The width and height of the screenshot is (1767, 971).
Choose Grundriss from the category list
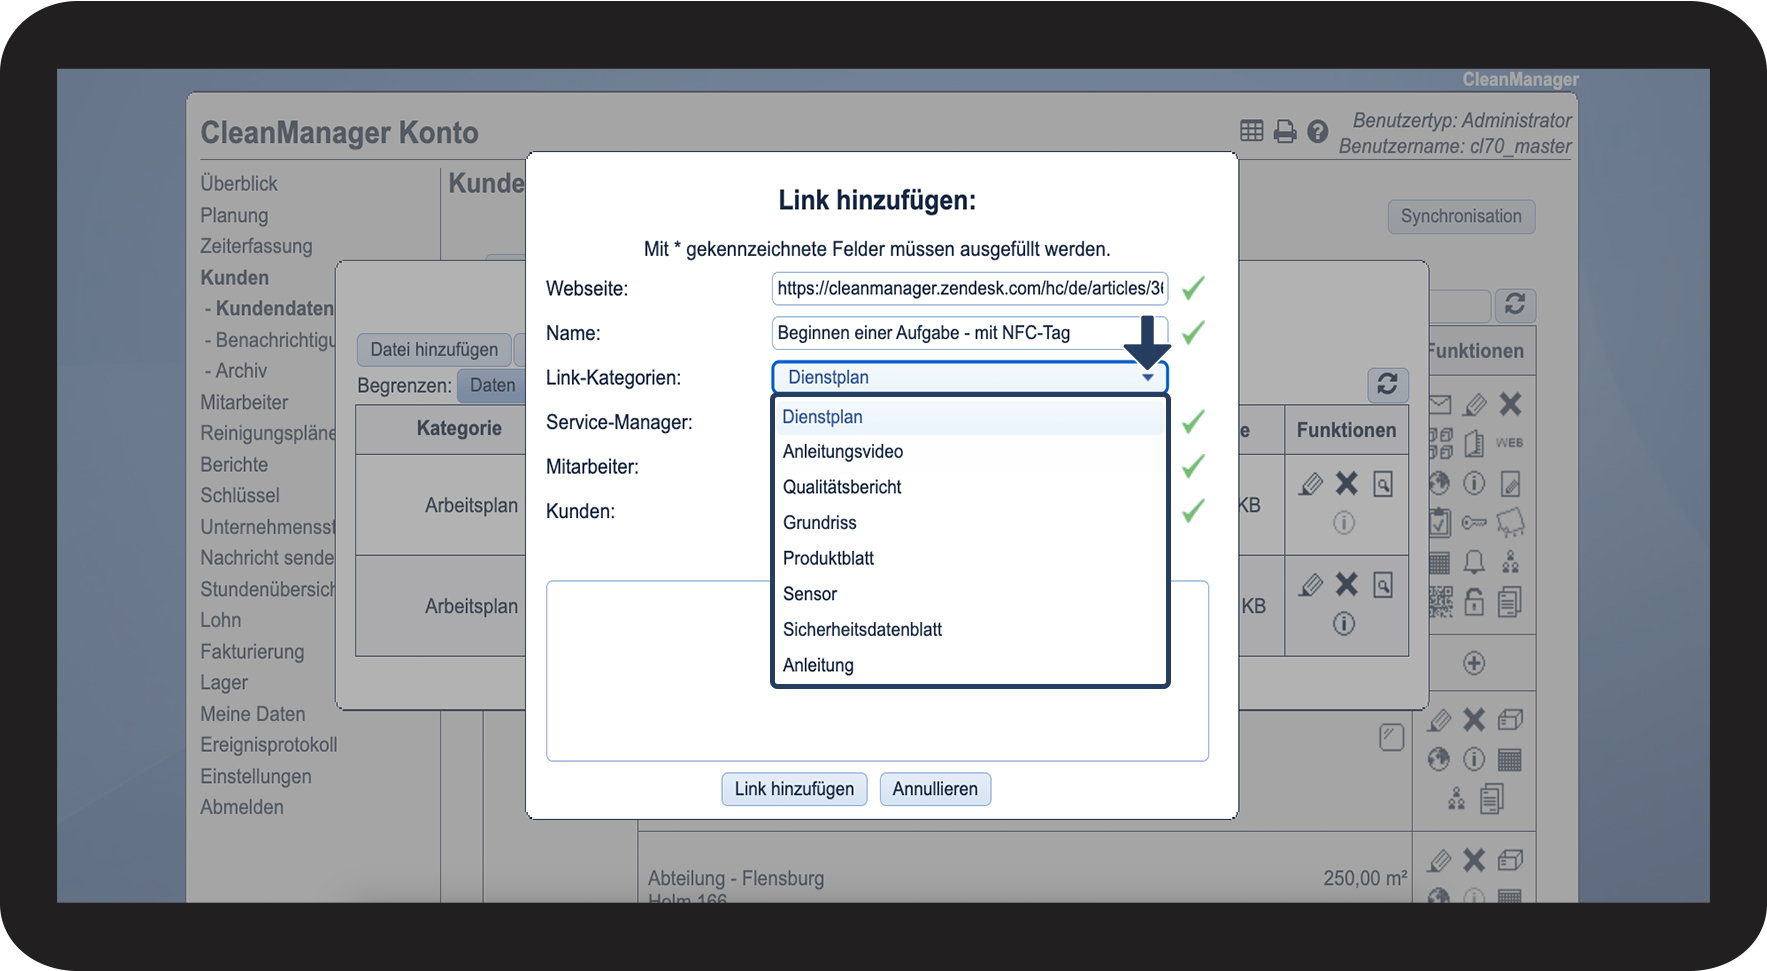coord(970,523)
